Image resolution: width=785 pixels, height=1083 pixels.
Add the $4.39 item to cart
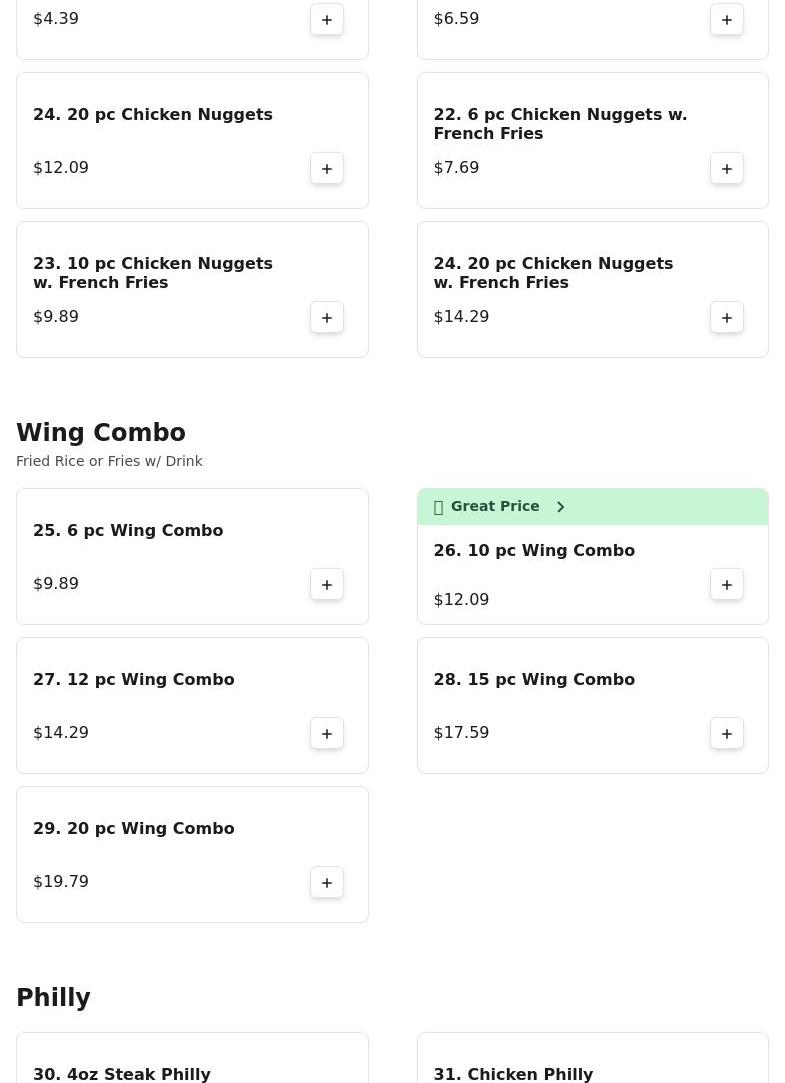[327, 19]
